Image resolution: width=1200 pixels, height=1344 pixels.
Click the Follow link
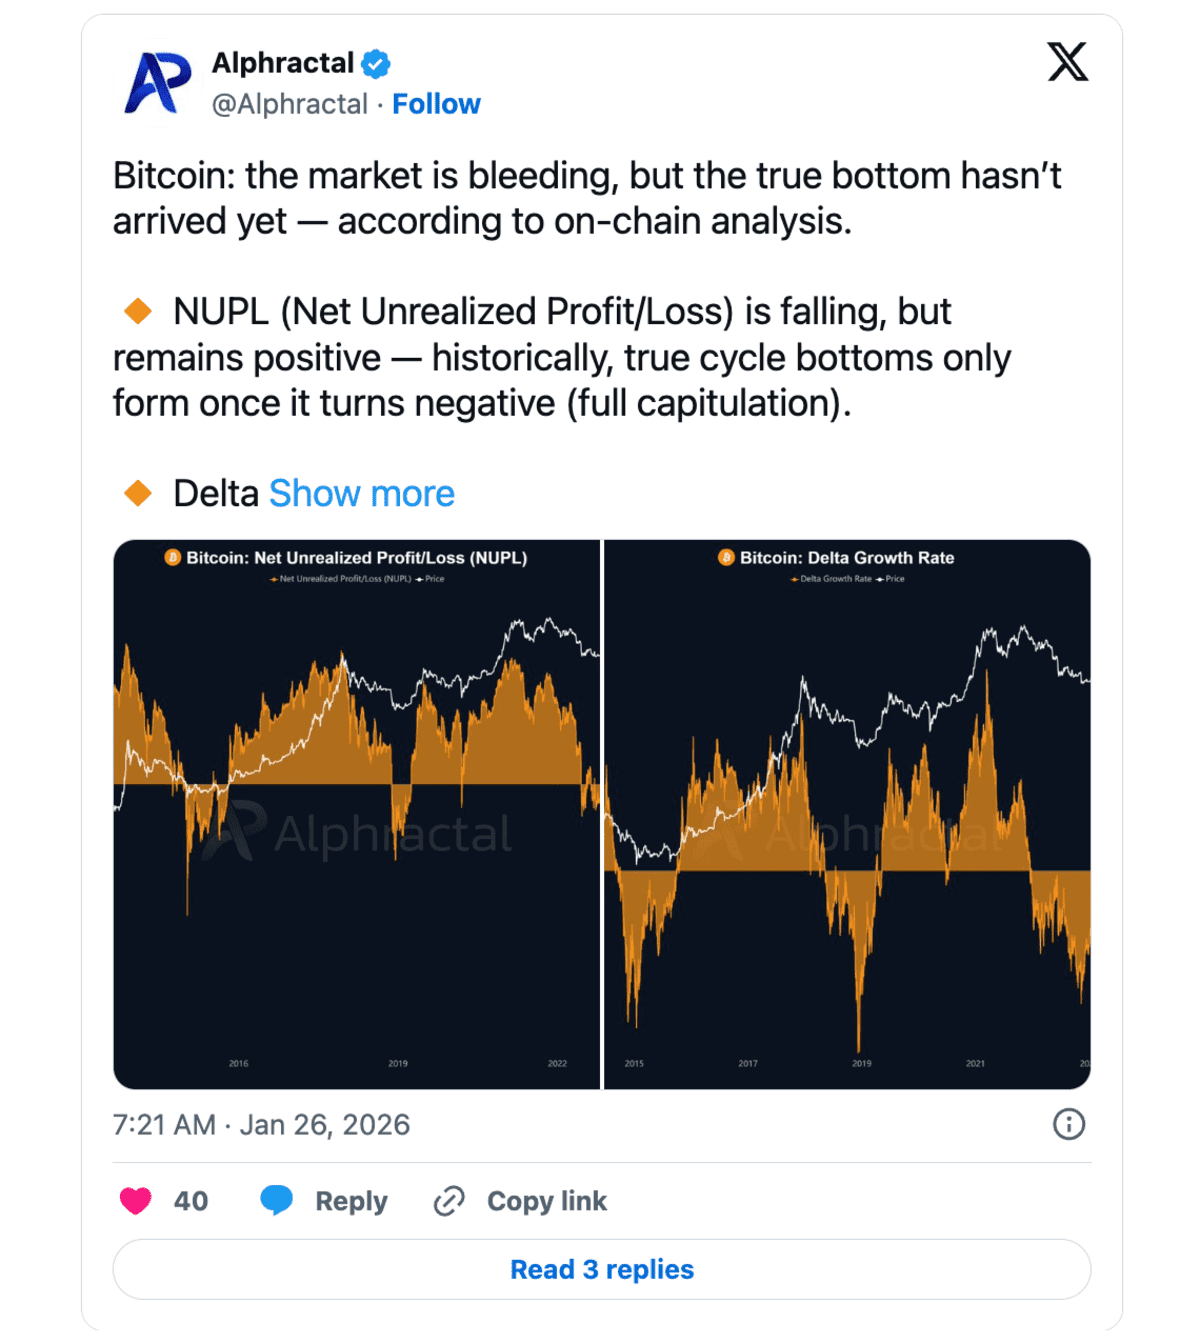[x=436, y=103]
